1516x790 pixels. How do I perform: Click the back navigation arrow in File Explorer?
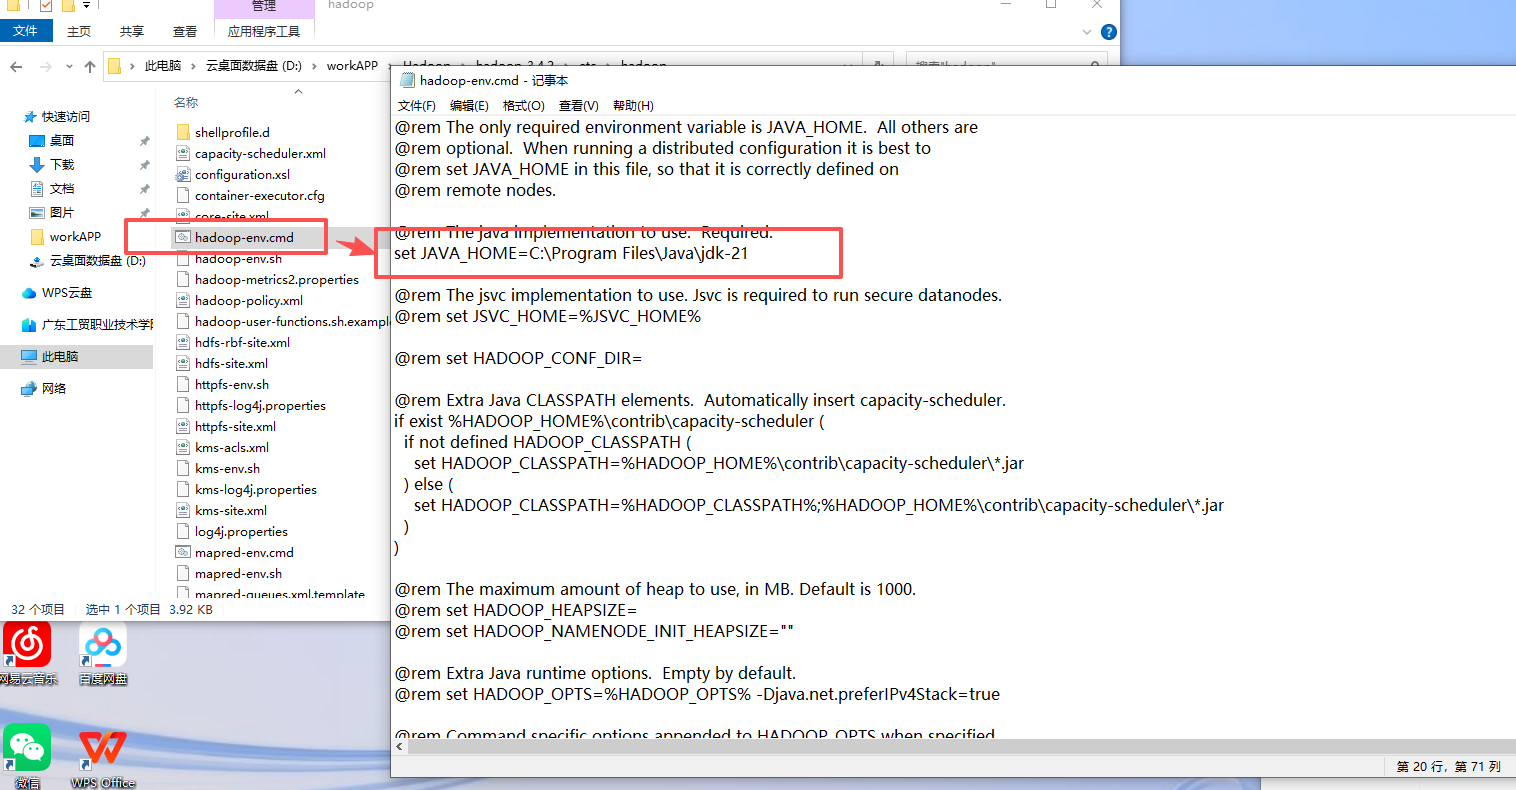[x=17, y=67]
